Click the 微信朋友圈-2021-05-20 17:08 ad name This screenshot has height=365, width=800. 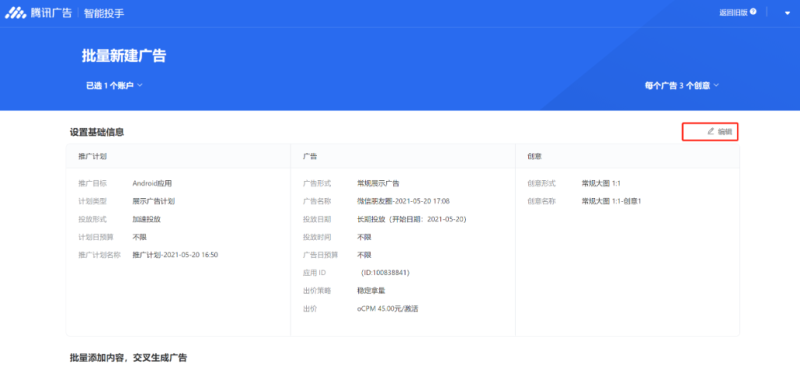click(x=403, y=201)
